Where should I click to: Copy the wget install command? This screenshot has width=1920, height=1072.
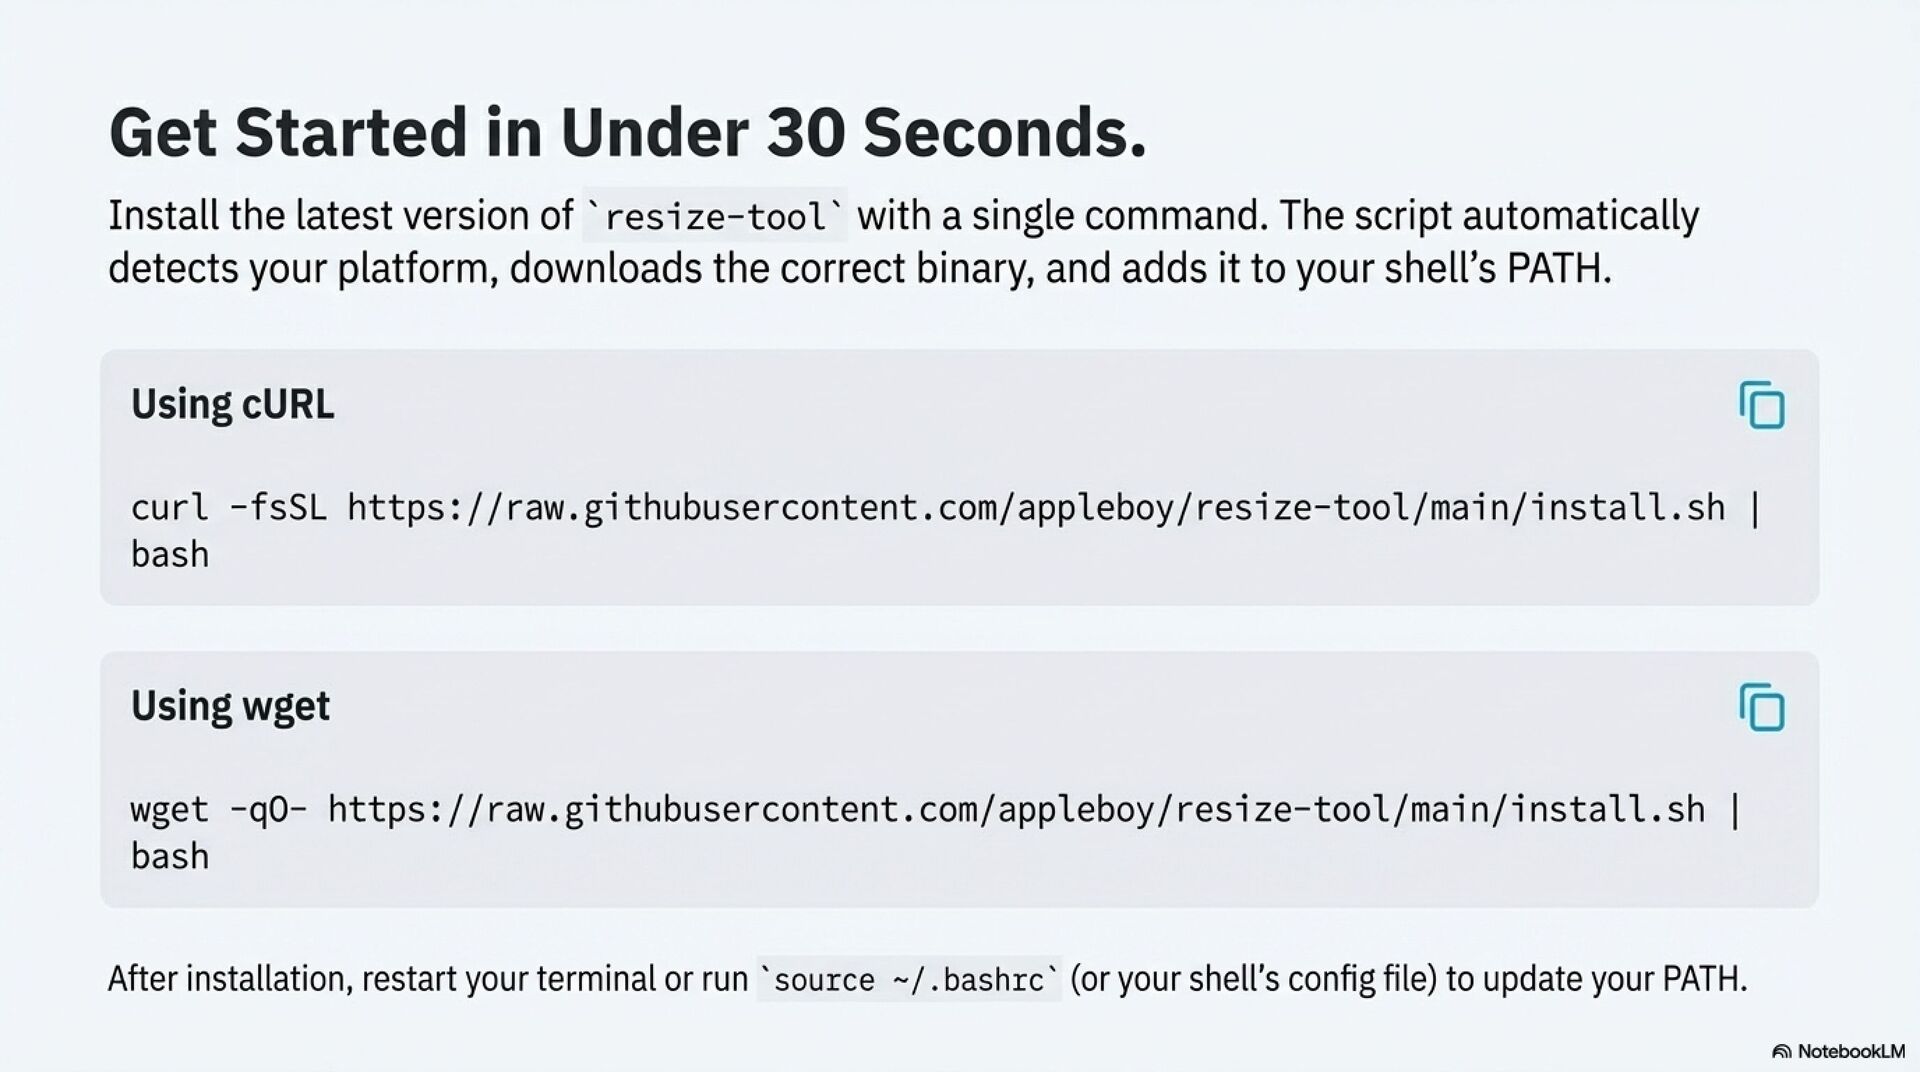point(1761,708)
